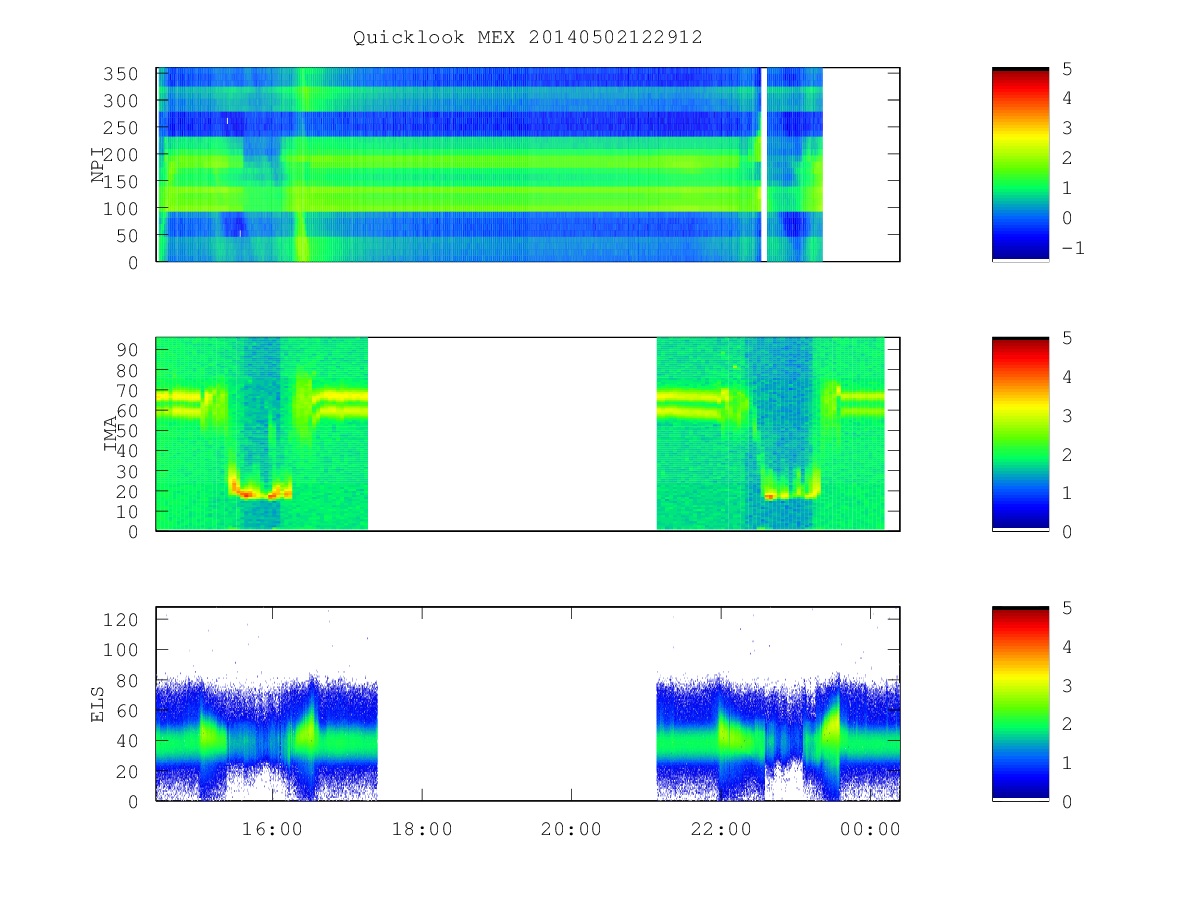Select the NPI y-axis label

point(98,165)
